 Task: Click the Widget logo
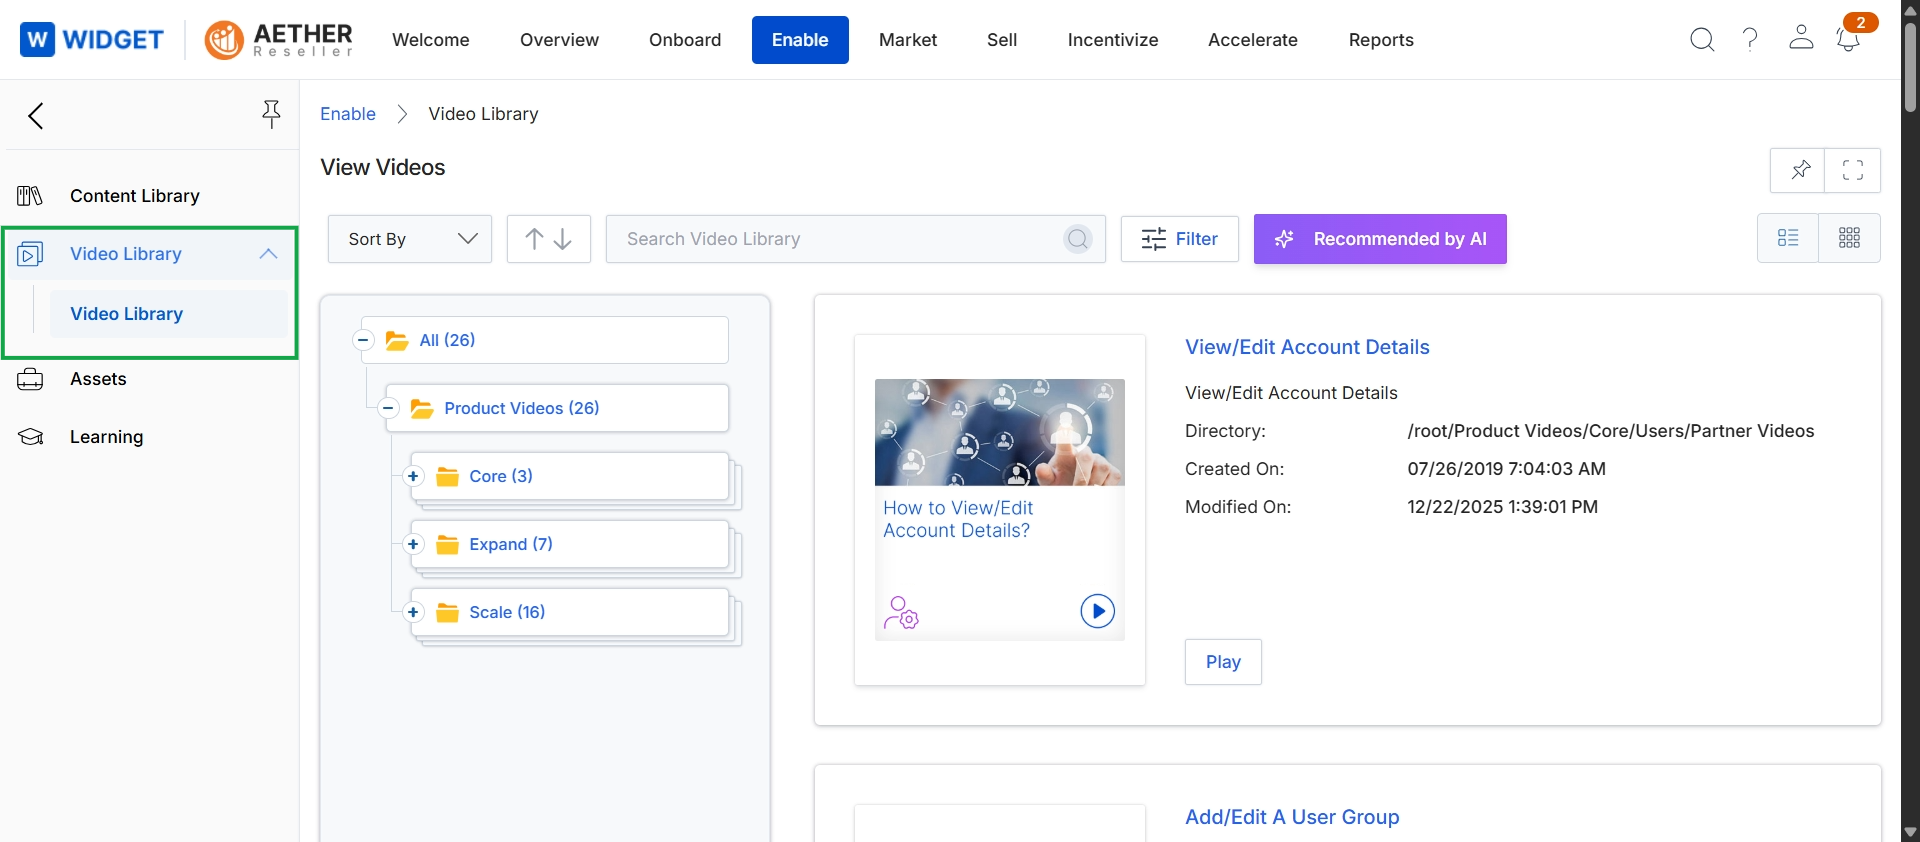coord(92,40)
